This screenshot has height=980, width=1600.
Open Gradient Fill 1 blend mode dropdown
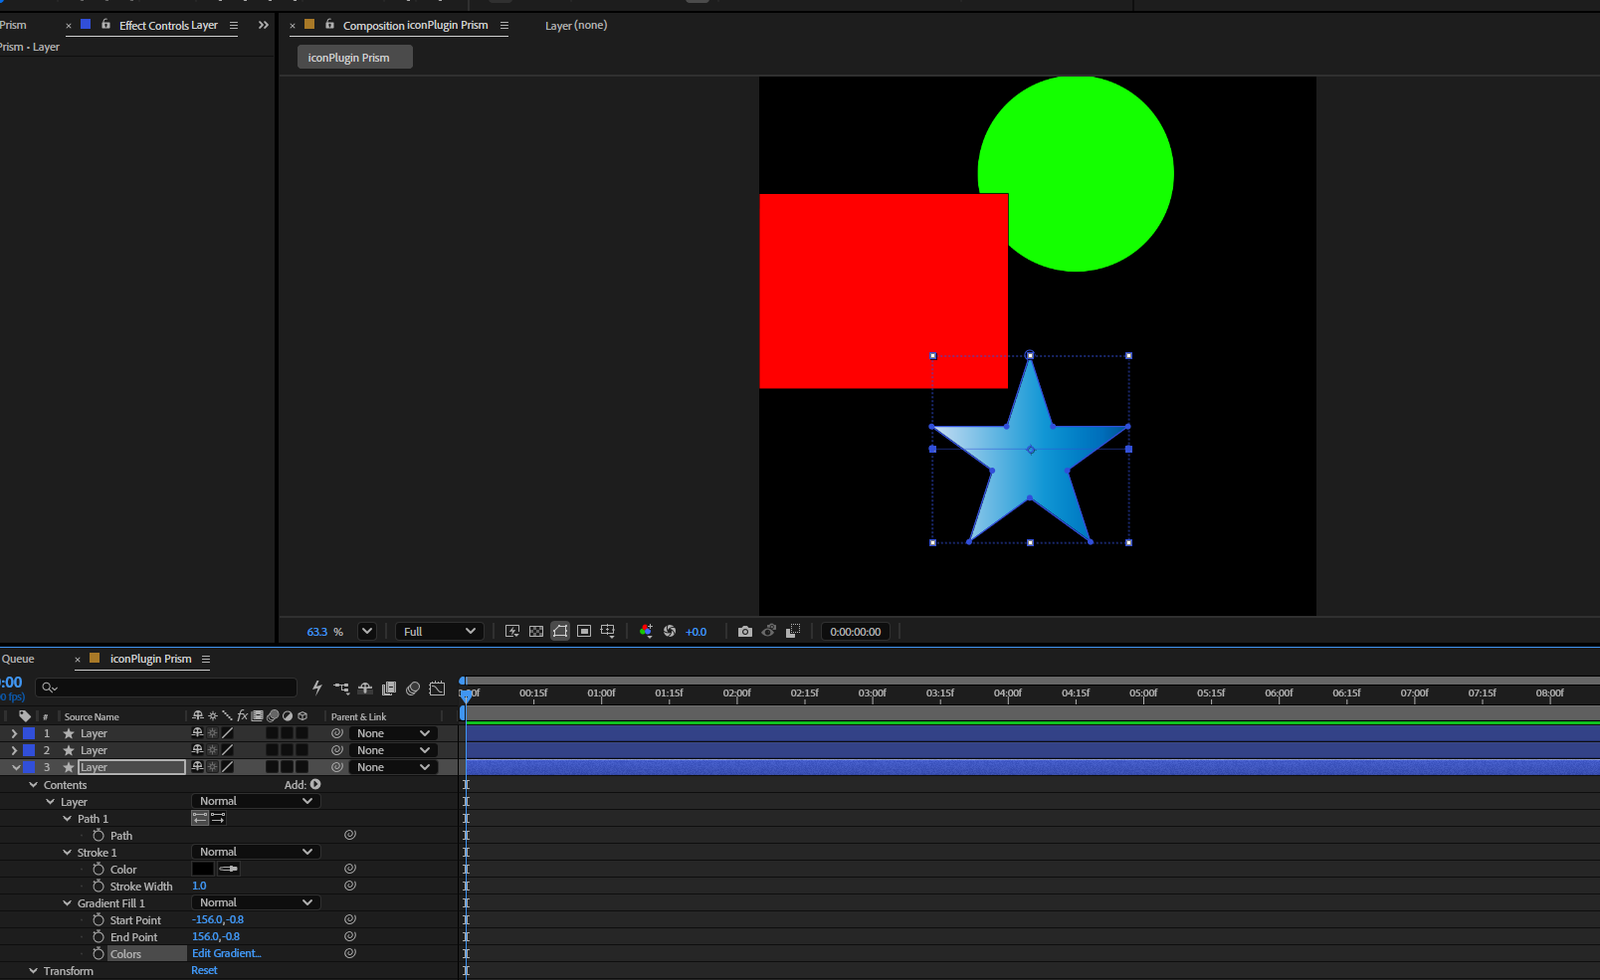255,902
